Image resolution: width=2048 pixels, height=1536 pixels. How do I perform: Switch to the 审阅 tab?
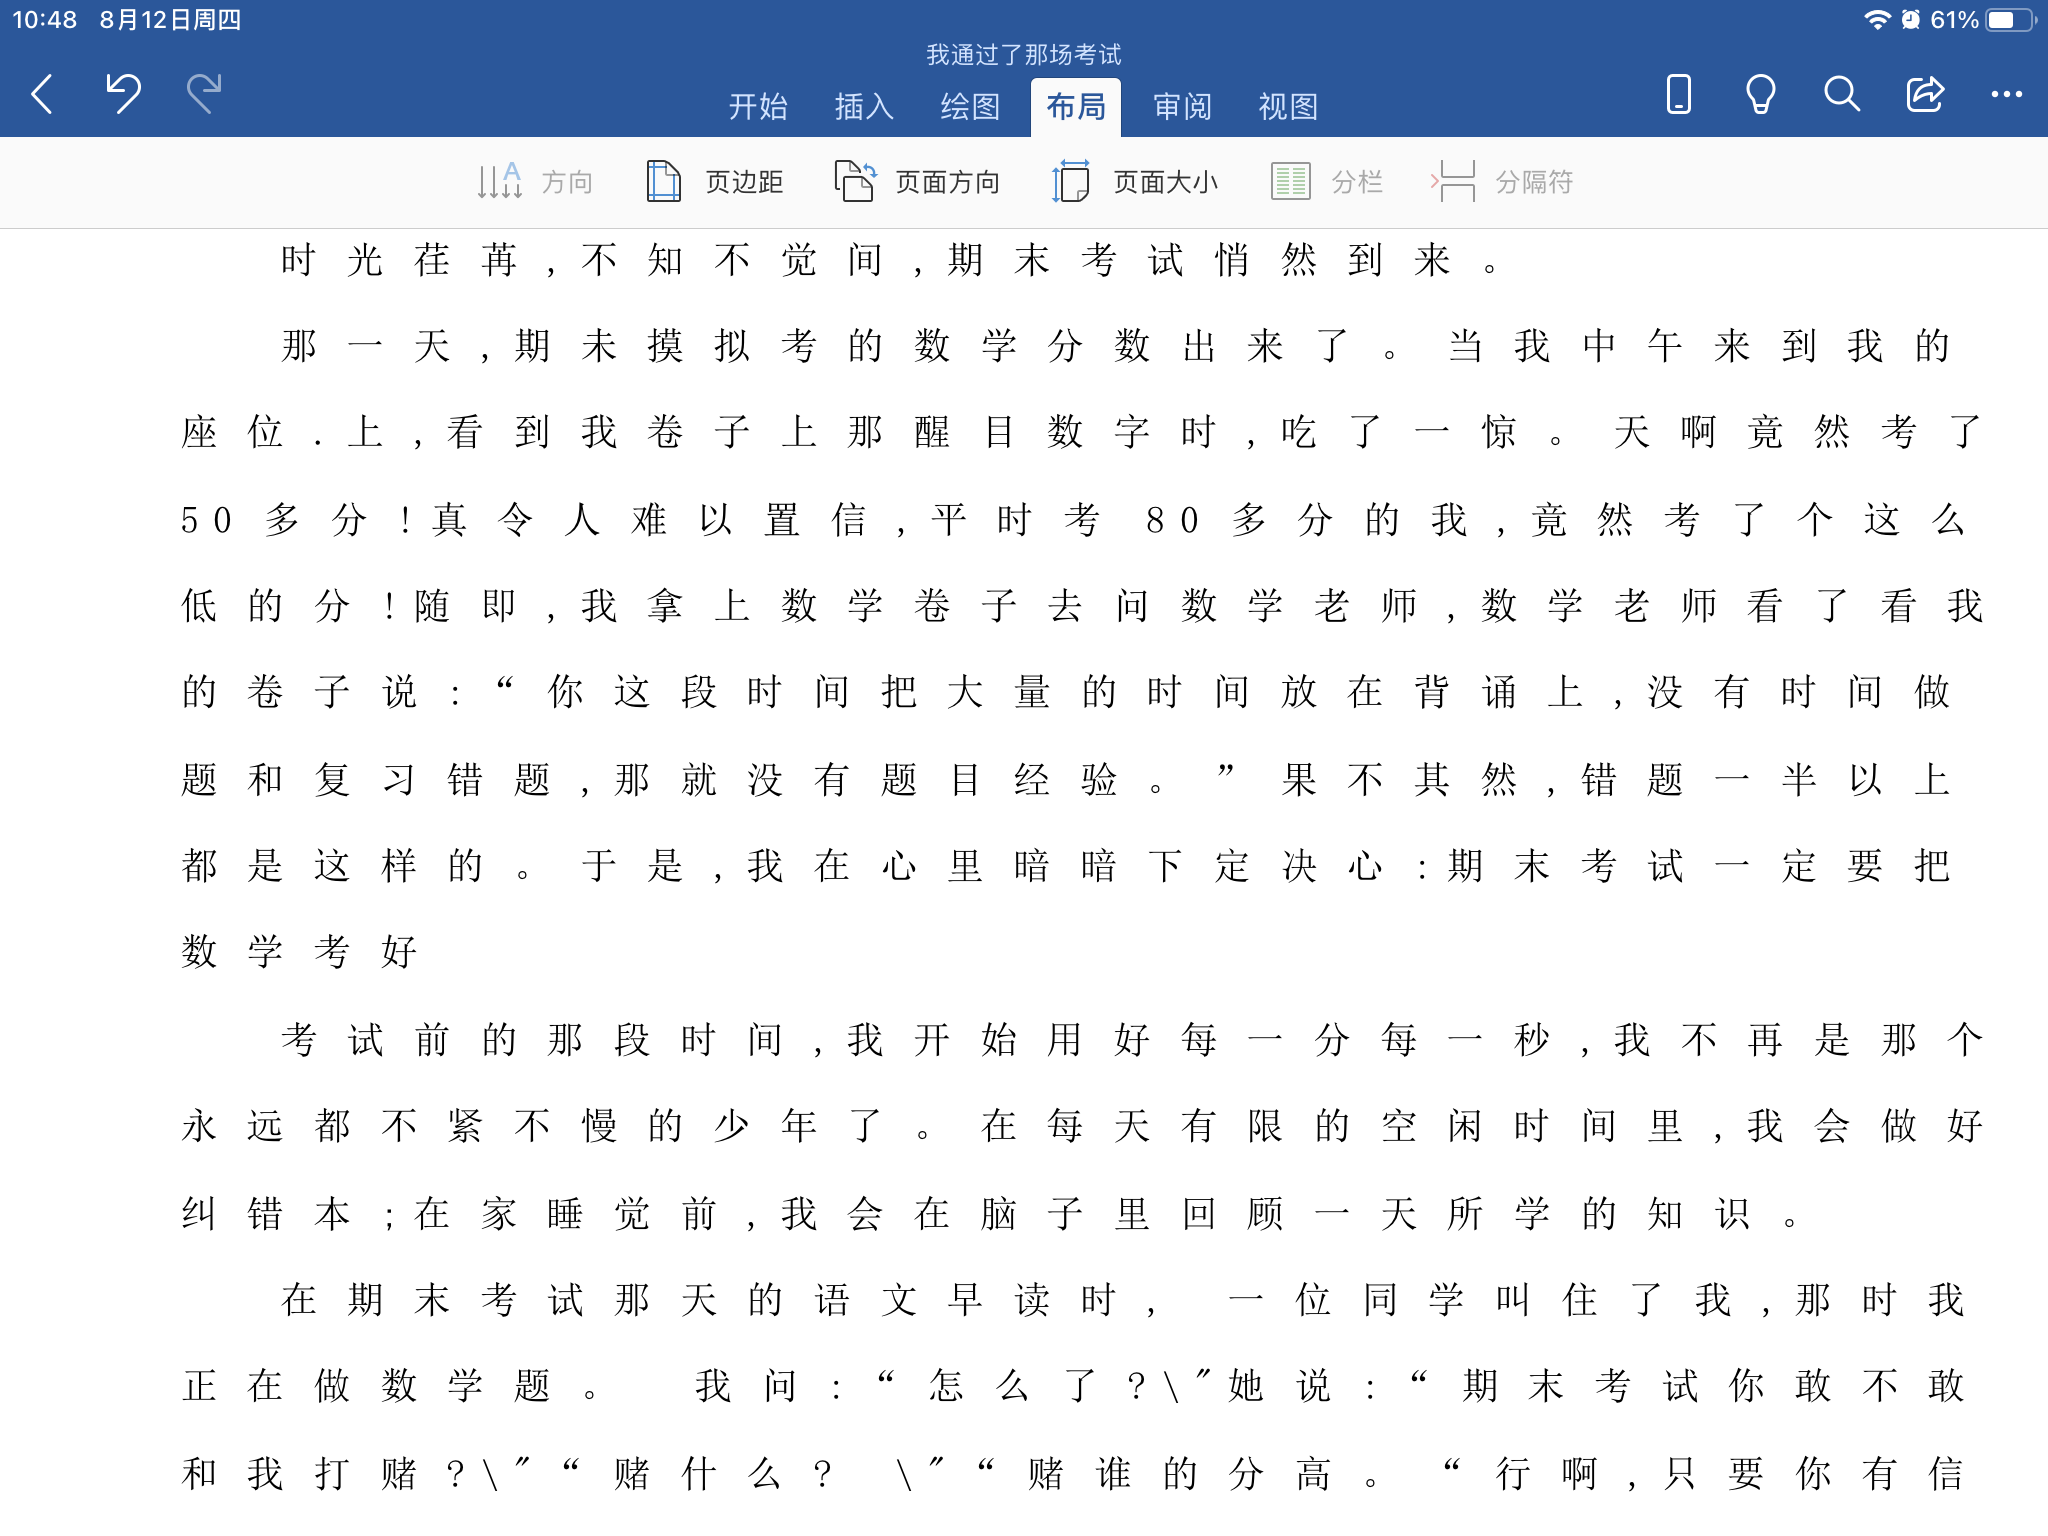(x=1182, y=106)
